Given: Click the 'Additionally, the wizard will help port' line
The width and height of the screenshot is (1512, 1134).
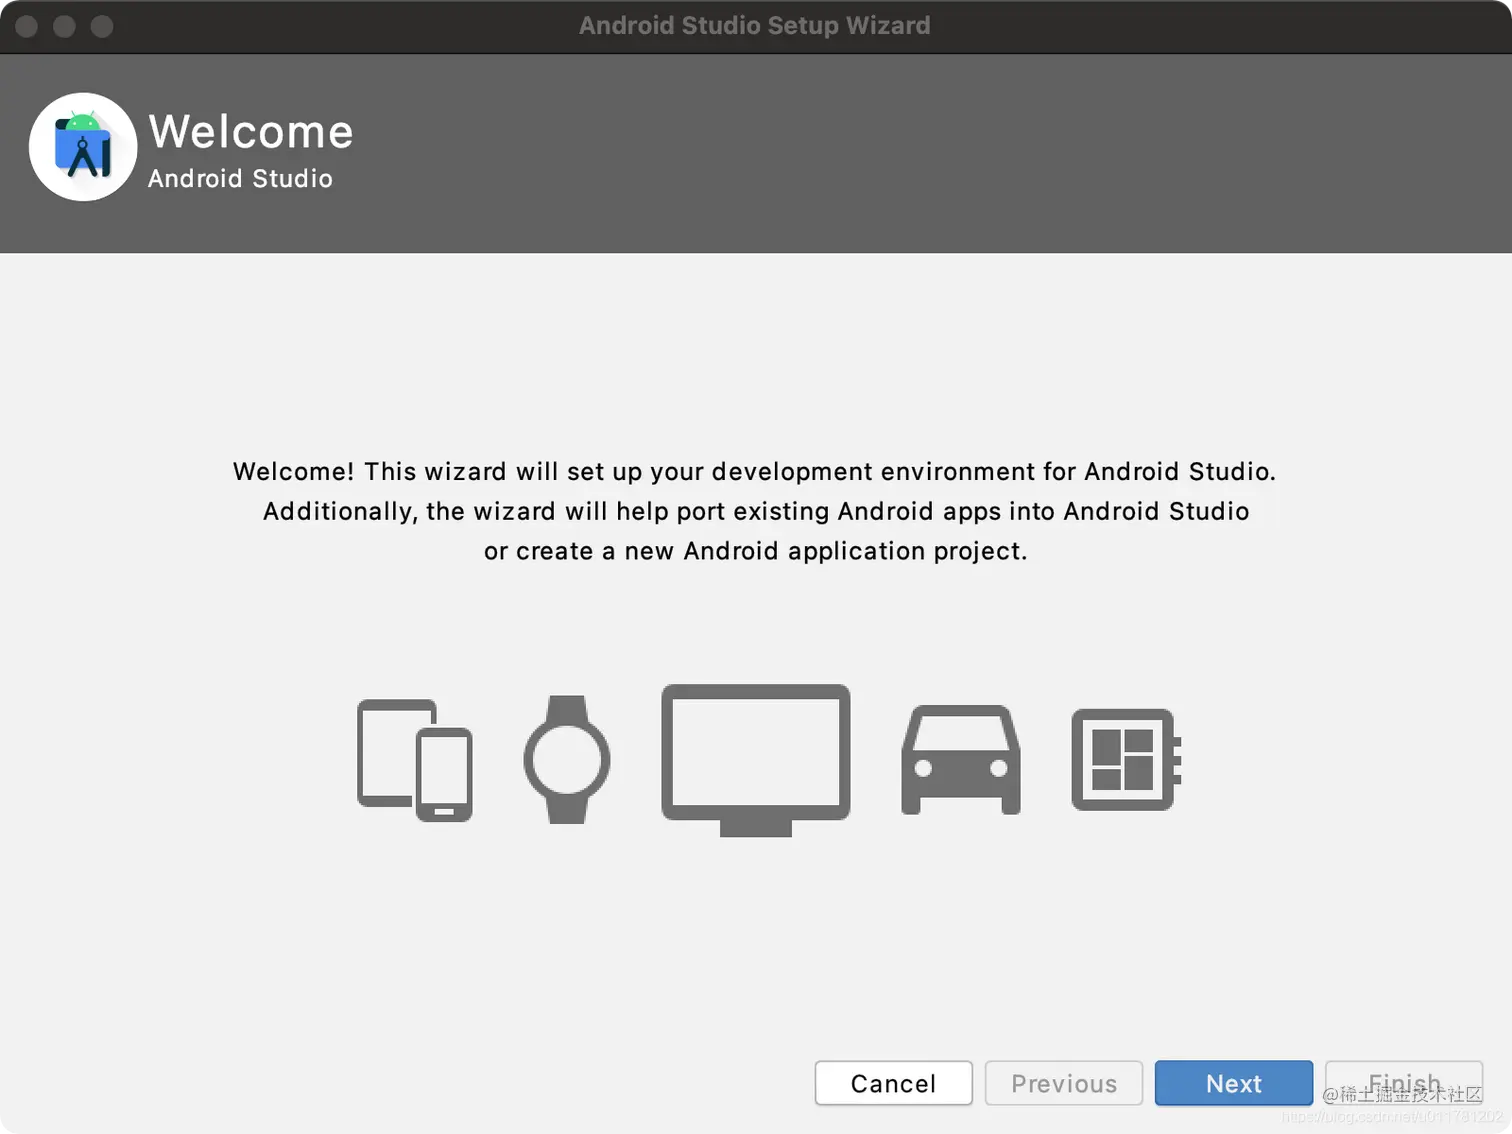Looking at the screenshot, I should pos(756,511).
